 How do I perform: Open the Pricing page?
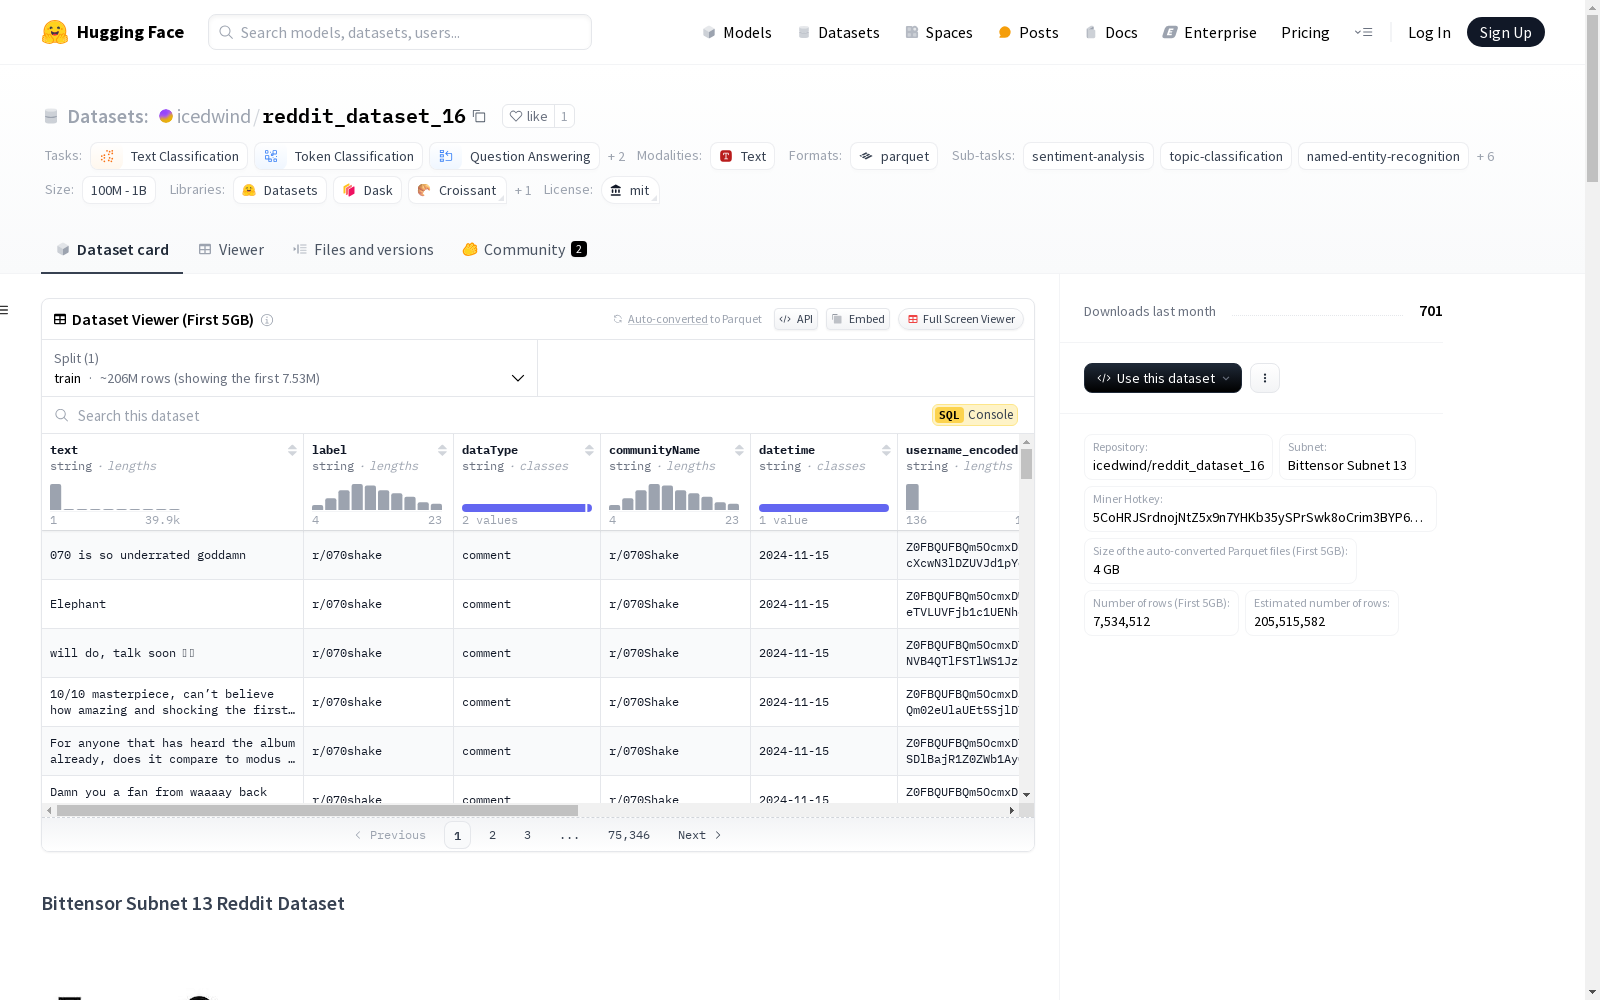tap(1305, 32)
